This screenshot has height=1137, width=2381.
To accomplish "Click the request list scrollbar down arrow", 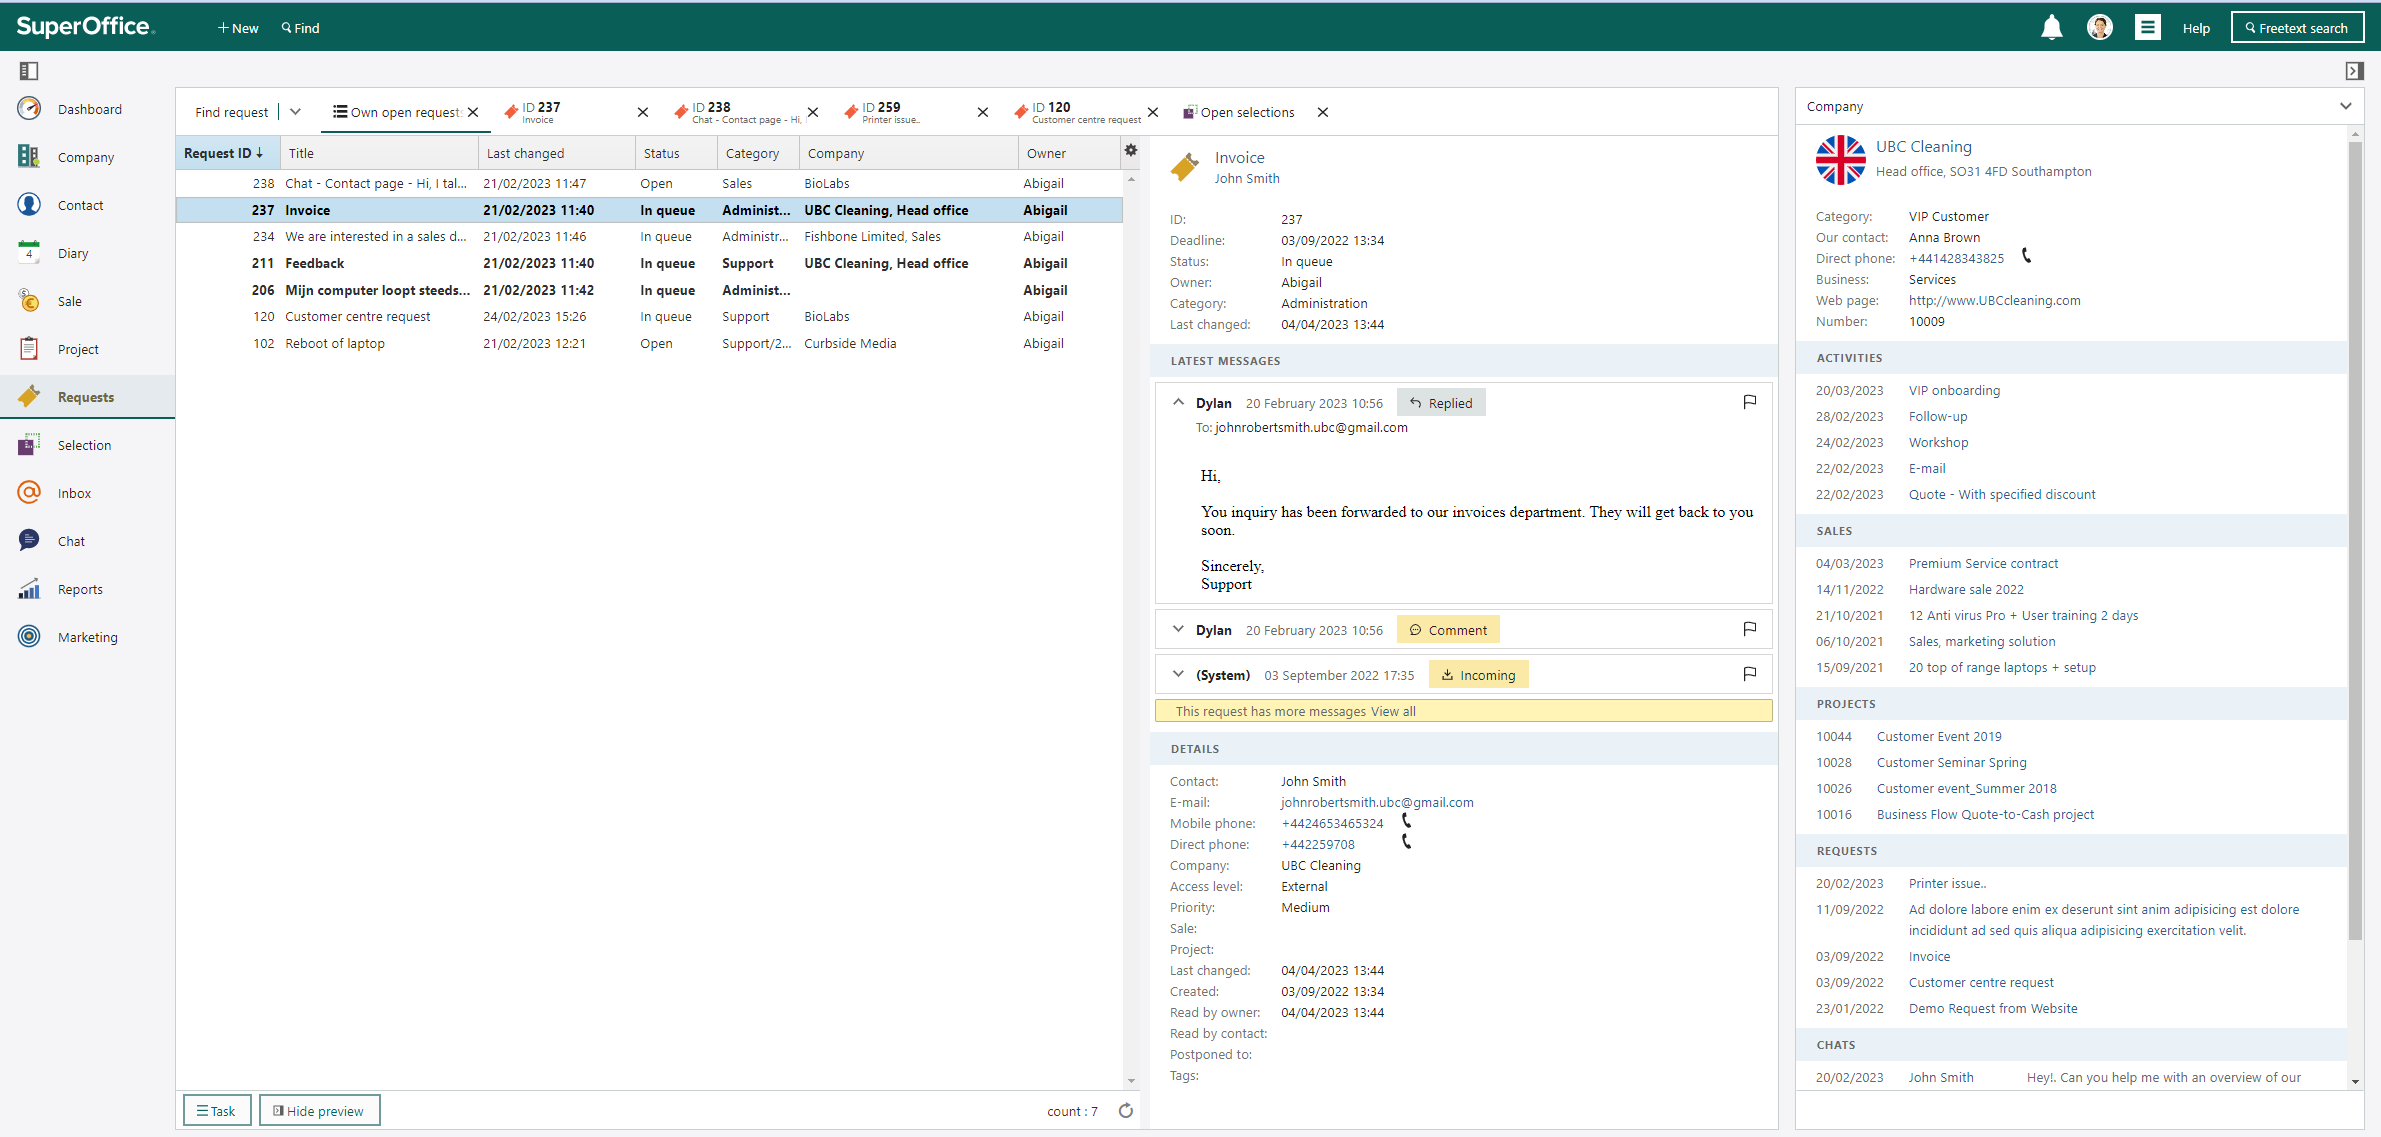I will [1131, 1081].
